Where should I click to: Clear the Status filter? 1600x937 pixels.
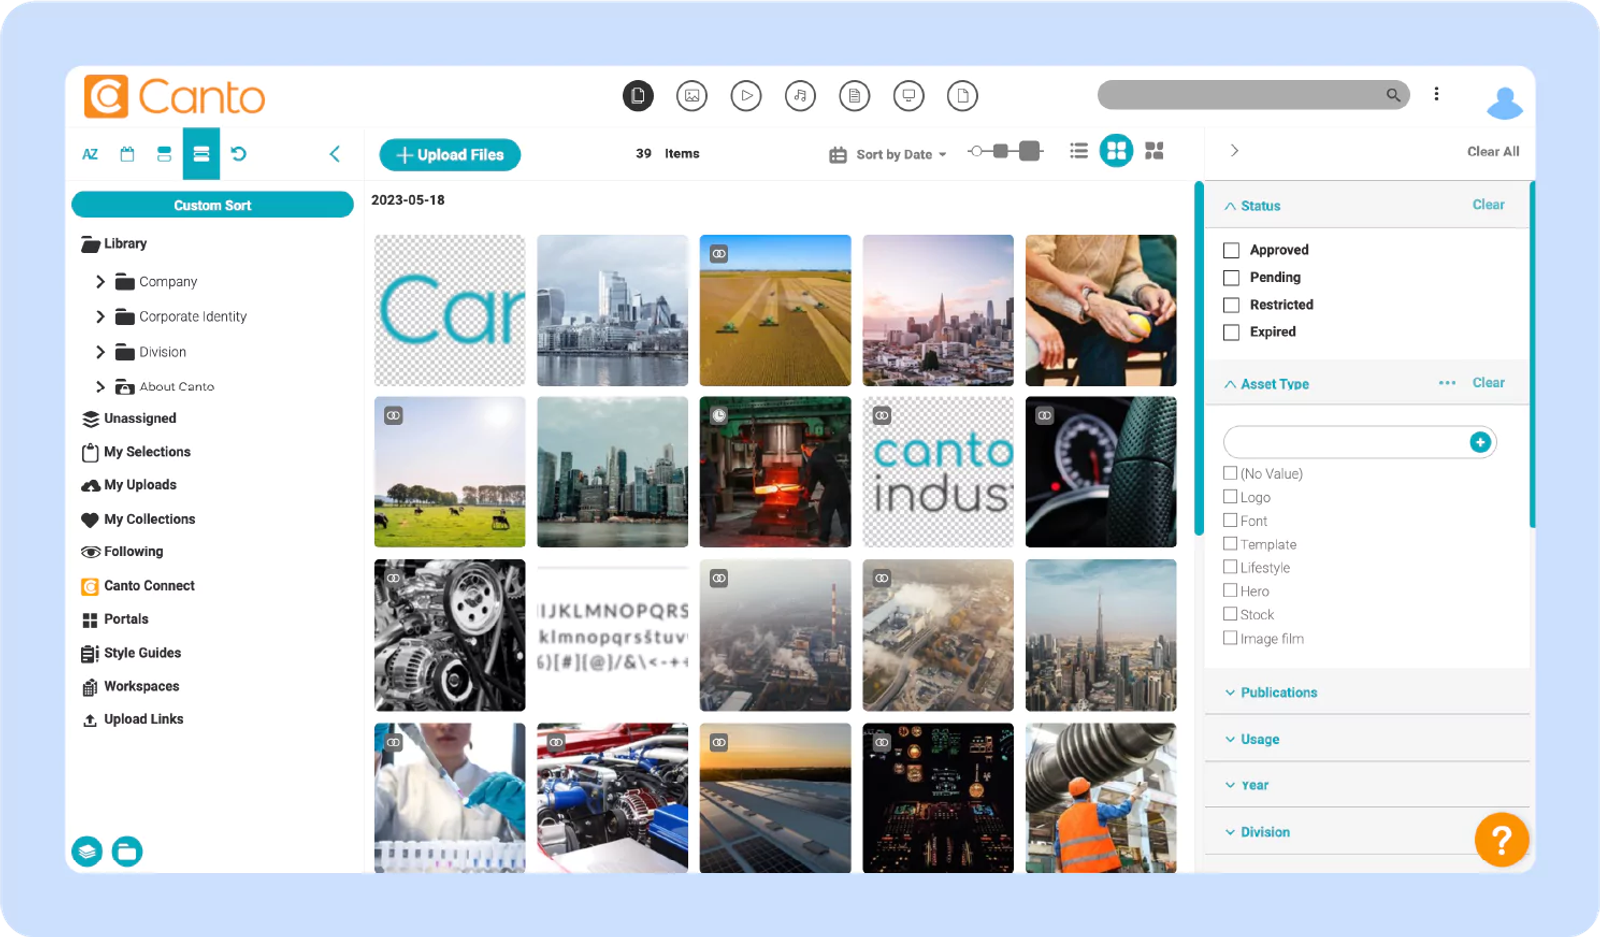[x=1488, y=205]
